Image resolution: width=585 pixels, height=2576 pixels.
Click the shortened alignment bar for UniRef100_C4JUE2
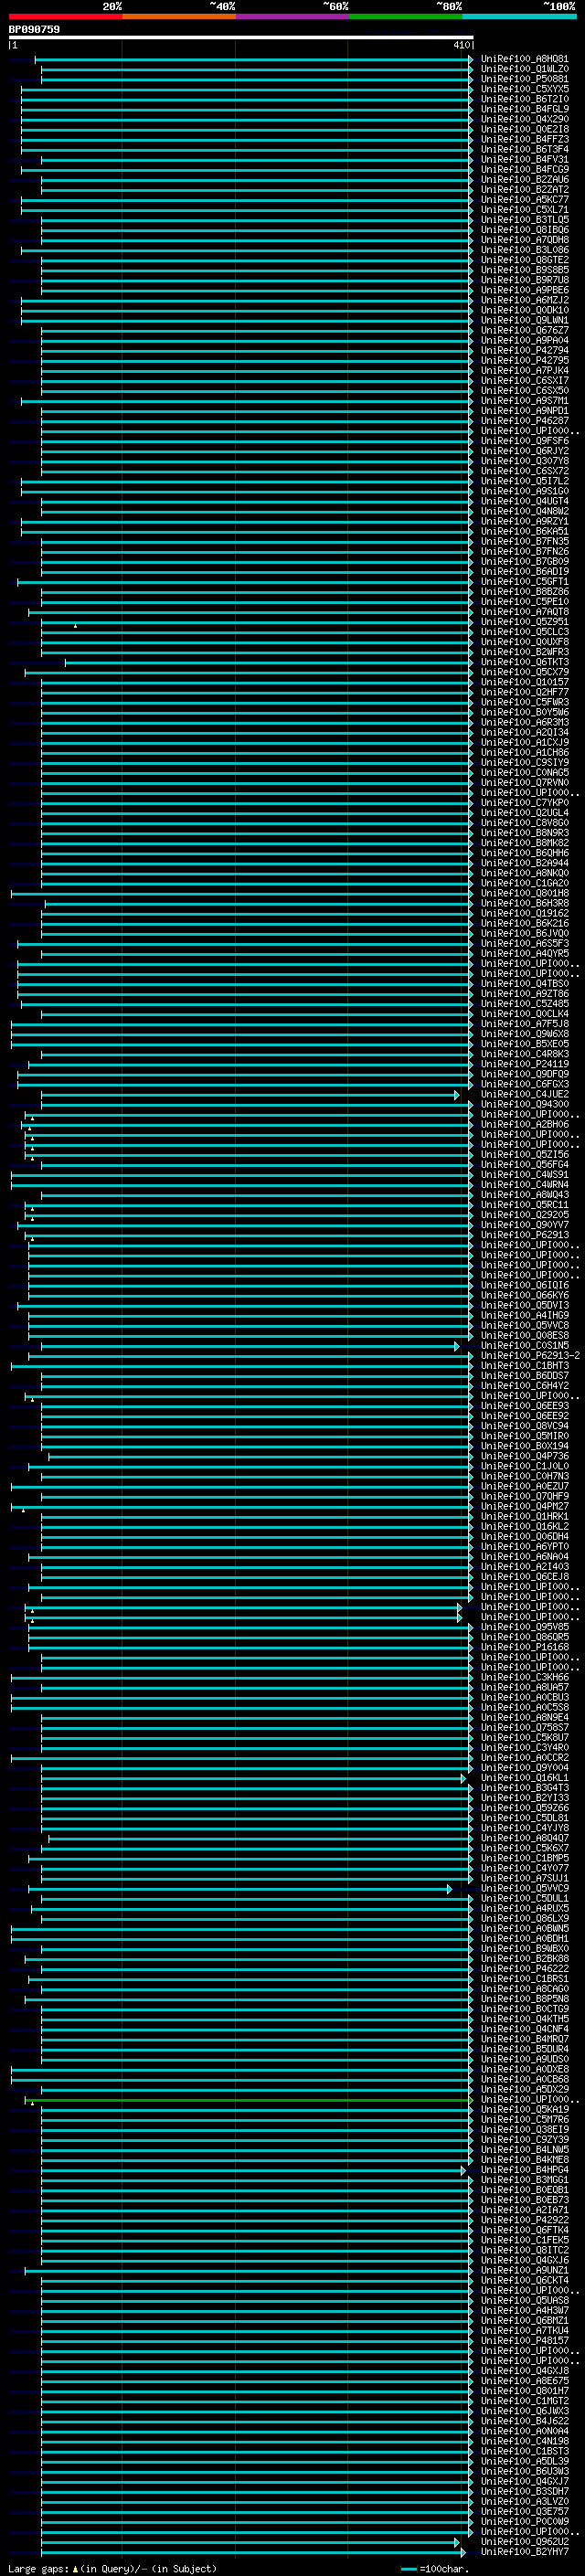pyautogui.click(x=250, y=1095)
